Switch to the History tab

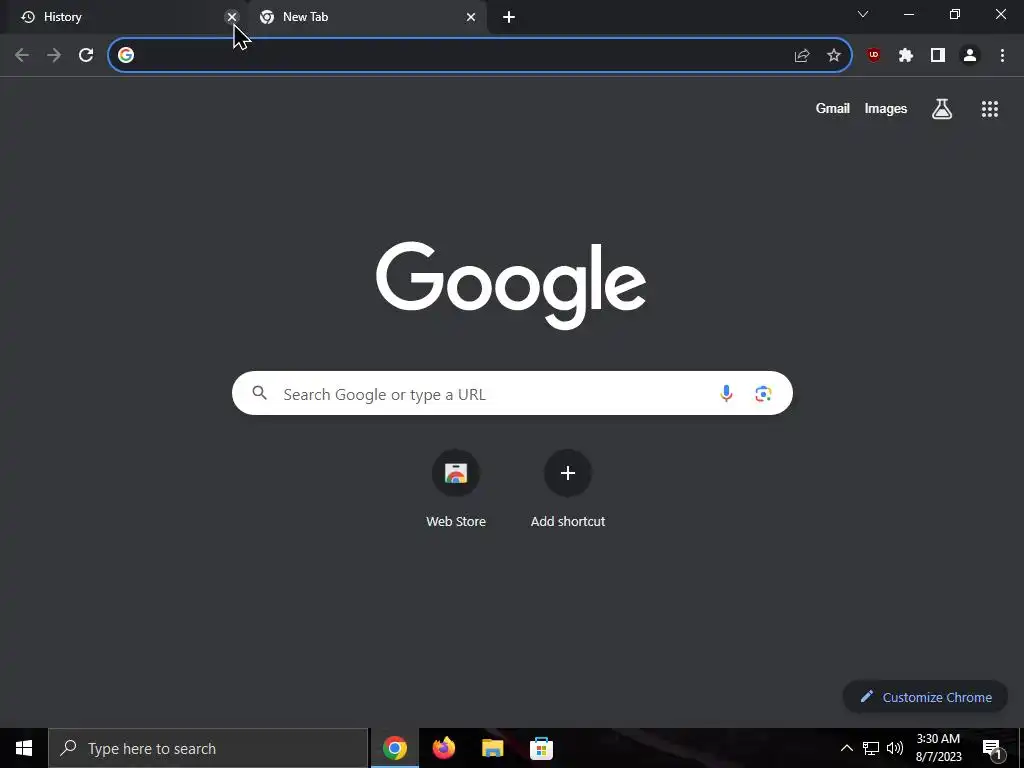coord(124,17)
